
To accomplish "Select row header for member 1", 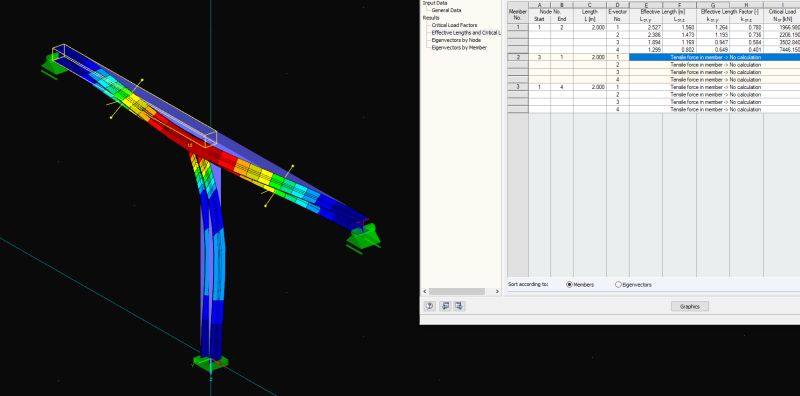I will pos(518,28).
